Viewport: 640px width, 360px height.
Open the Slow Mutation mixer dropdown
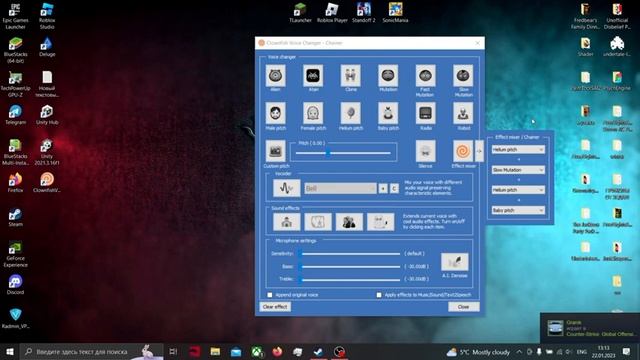point(518,170)
